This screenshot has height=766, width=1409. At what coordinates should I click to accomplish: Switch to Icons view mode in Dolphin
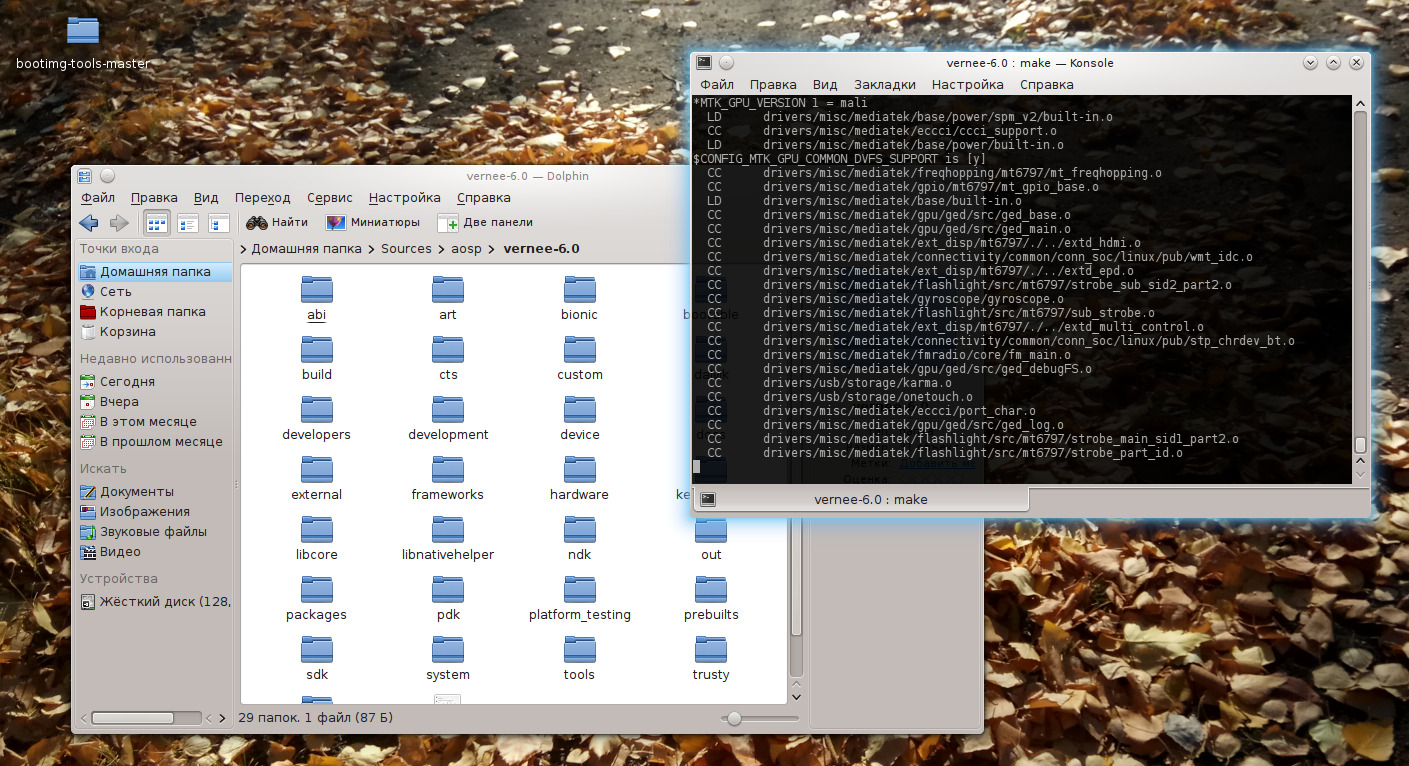[157, 223]
